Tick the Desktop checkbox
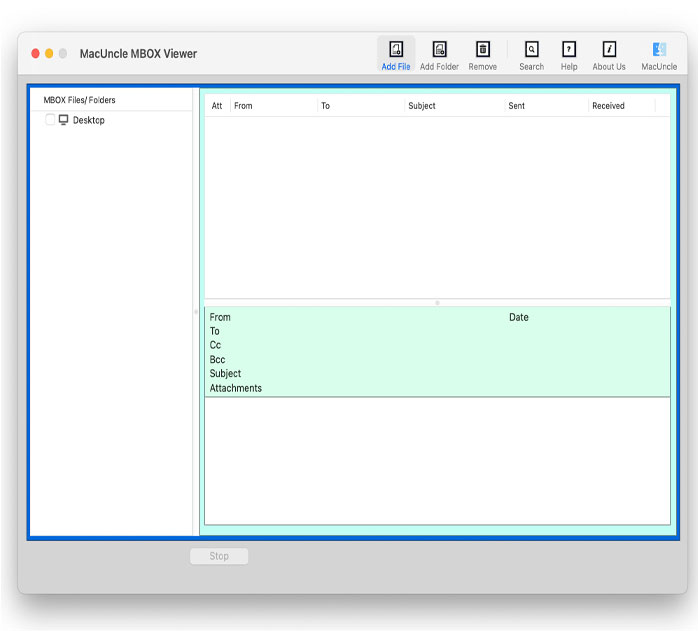This screenshot has height=631, width=700. coord(51,120)
